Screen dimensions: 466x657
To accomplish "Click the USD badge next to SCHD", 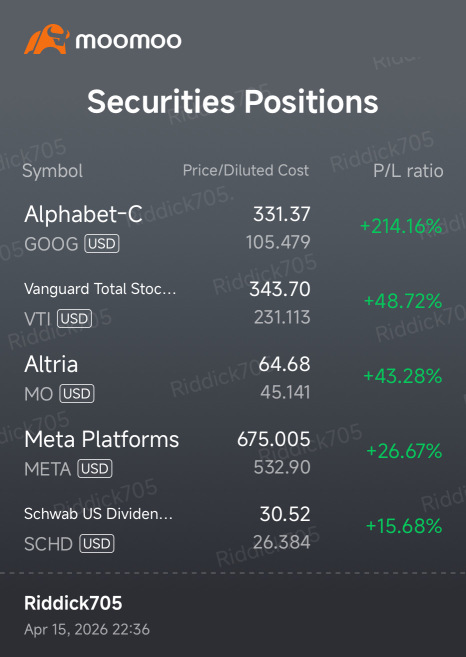I will click(x=97, y=544).
